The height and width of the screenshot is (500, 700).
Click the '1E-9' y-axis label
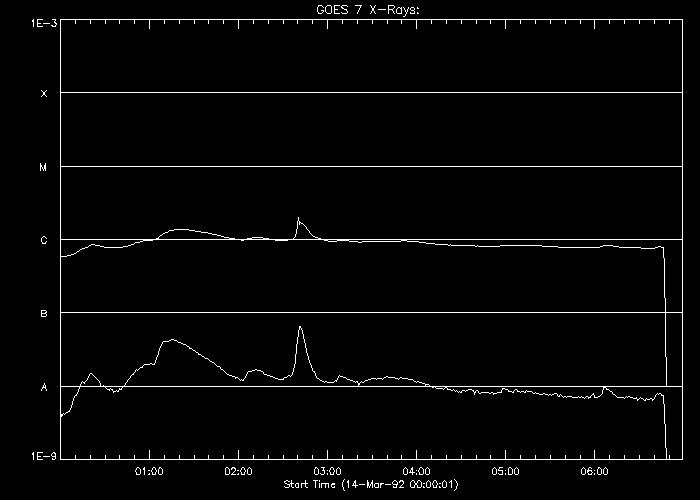pyautogui.click(x=44, y=456)
